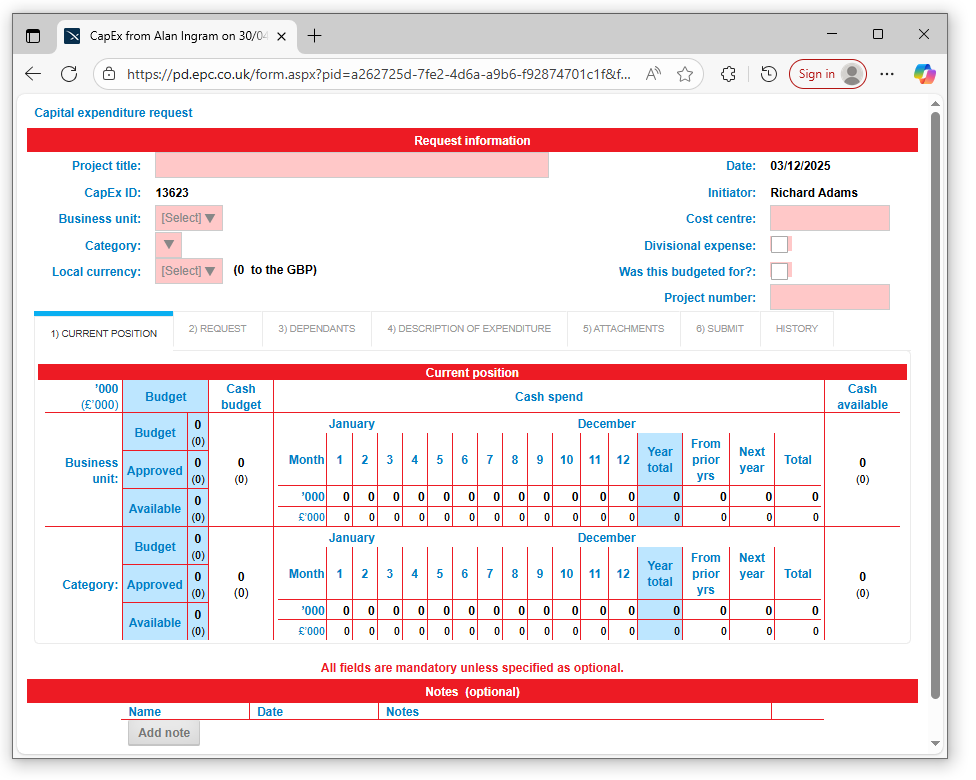Open the Extensions puzzle icon
Screen dimensions: 976x780
tap(728, 74)
